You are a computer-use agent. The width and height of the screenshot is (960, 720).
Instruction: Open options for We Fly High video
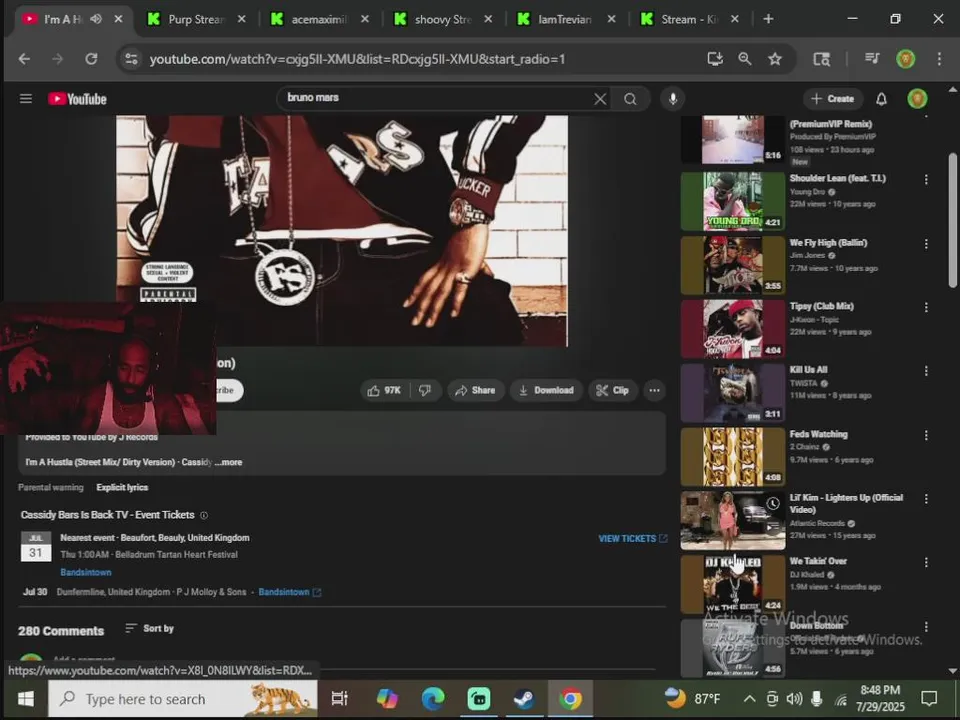(x=926, y=244)
